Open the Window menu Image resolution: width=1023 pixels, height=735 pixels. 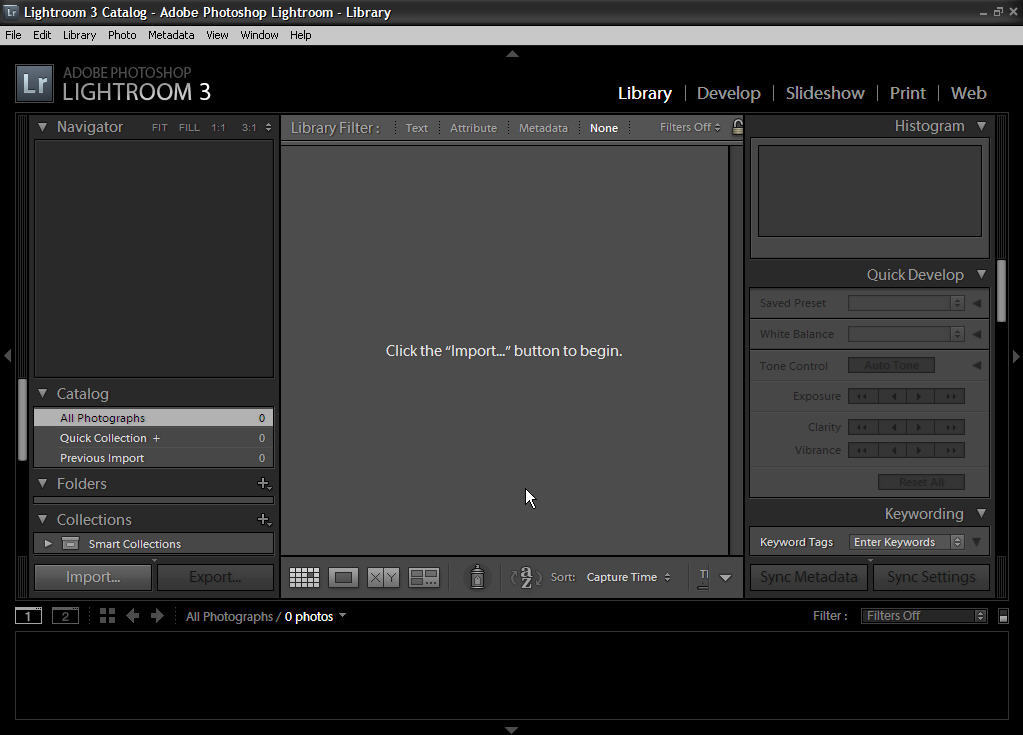coord(259,35)
